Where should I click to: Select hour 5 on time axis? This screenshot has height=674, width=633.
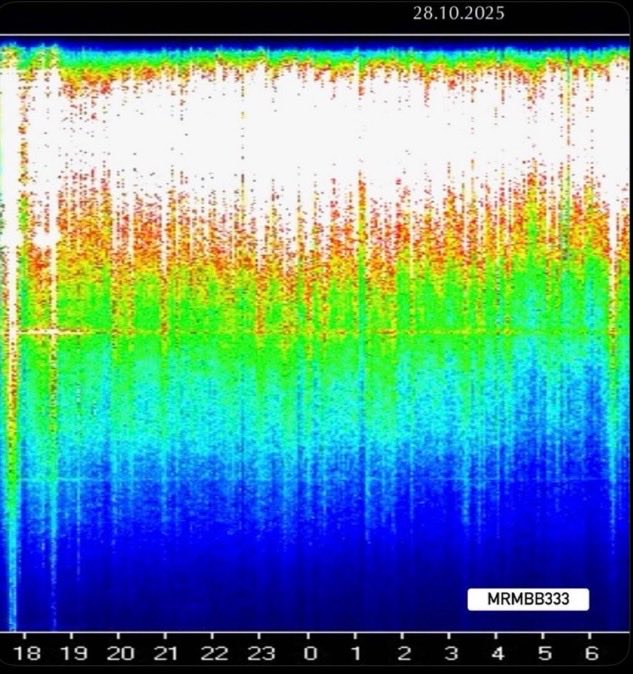tap(544, 653)
